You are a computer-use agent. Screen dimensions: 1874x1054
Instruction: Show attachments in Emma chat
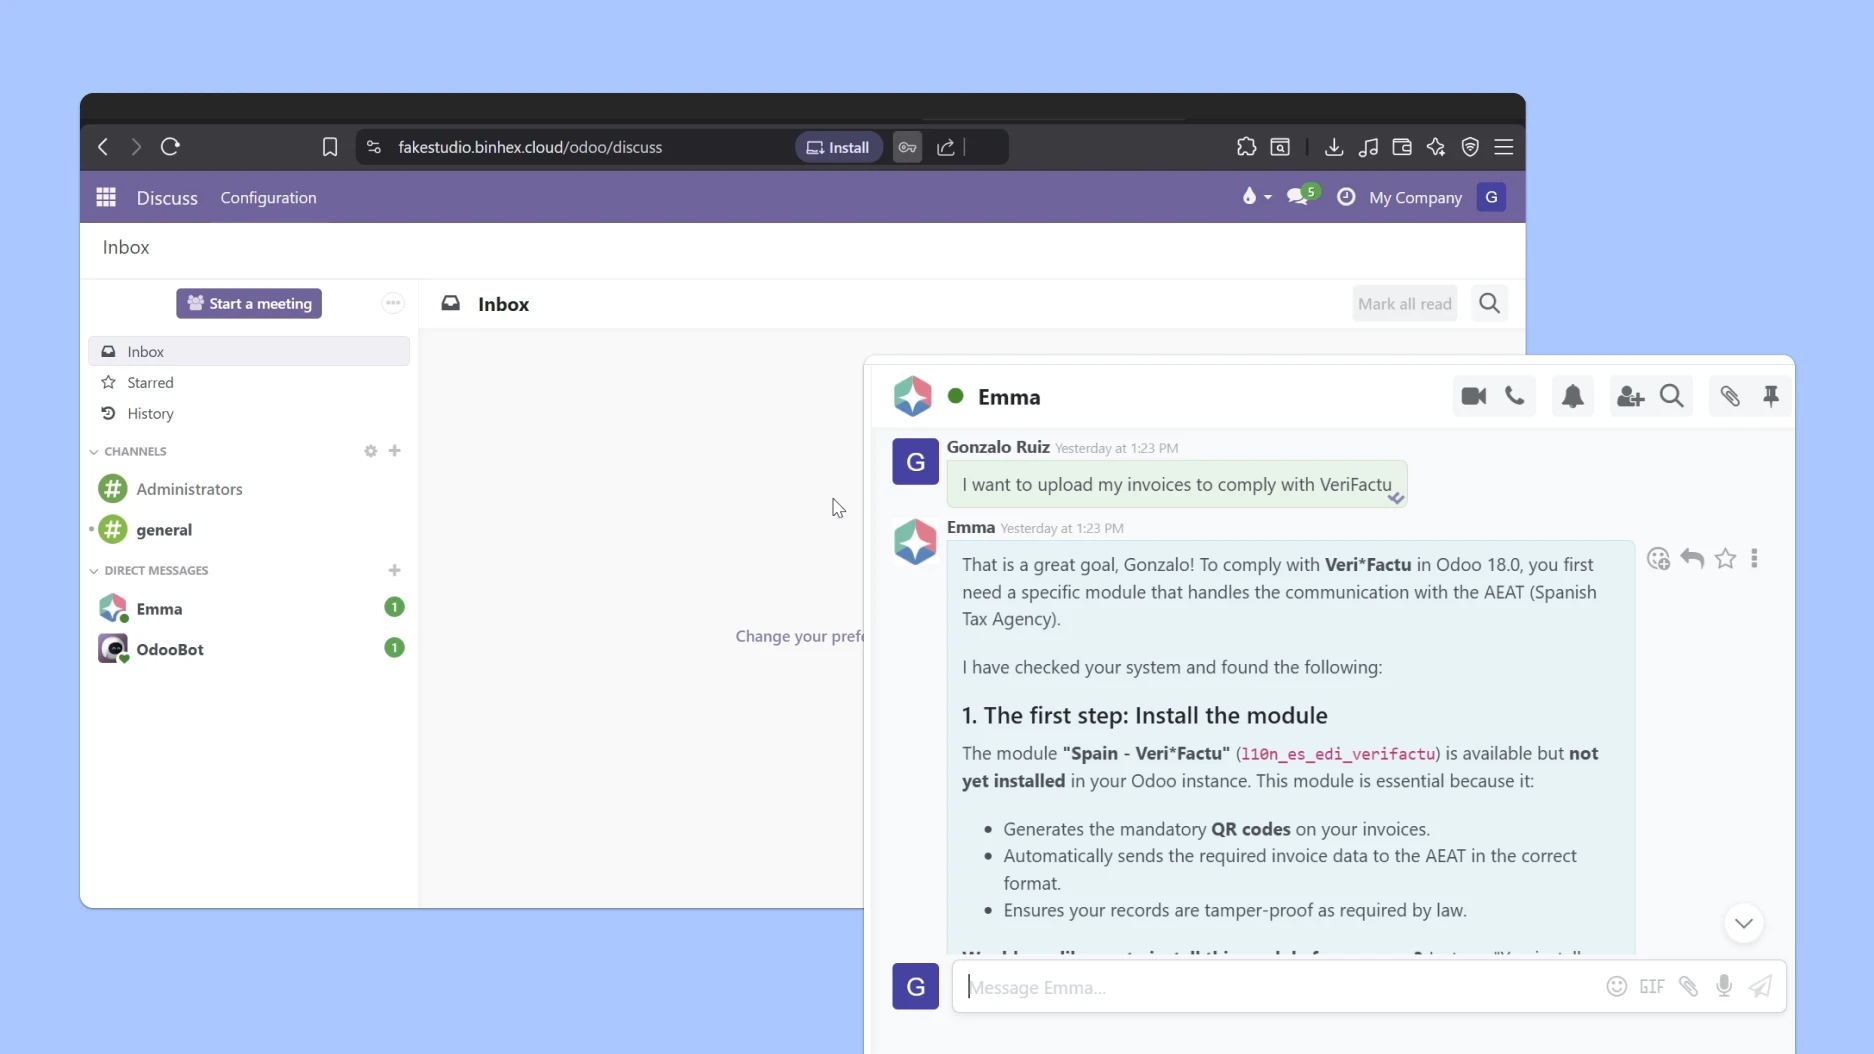click(1730, 396)
